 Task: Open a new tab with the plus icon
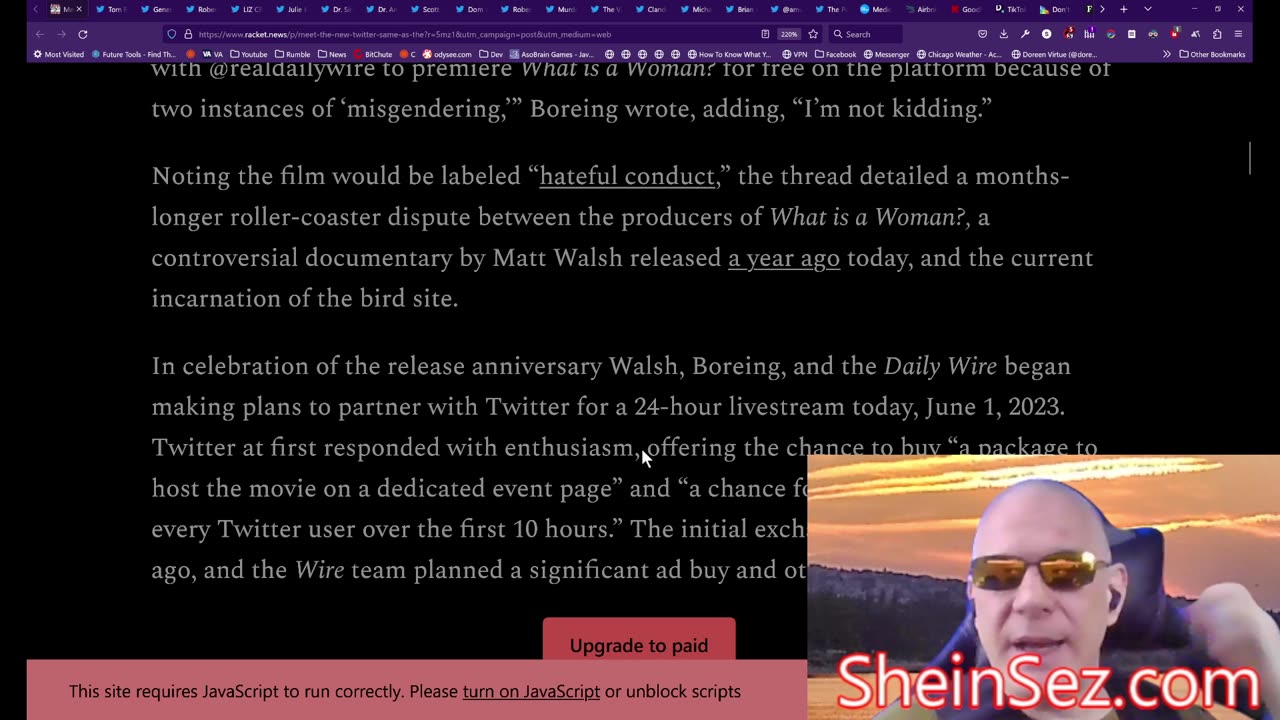(x=1123, y=9)
